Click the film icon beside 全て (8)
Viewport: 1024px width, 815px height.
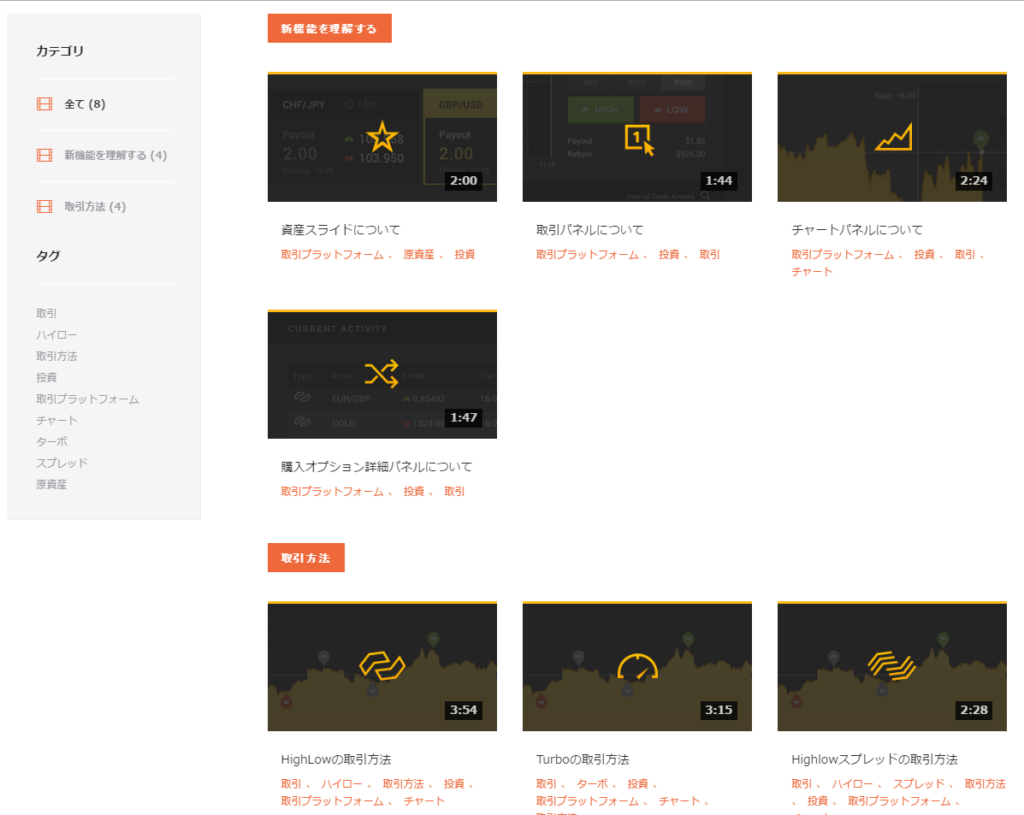pyautogui.click(x=44, y=104)
